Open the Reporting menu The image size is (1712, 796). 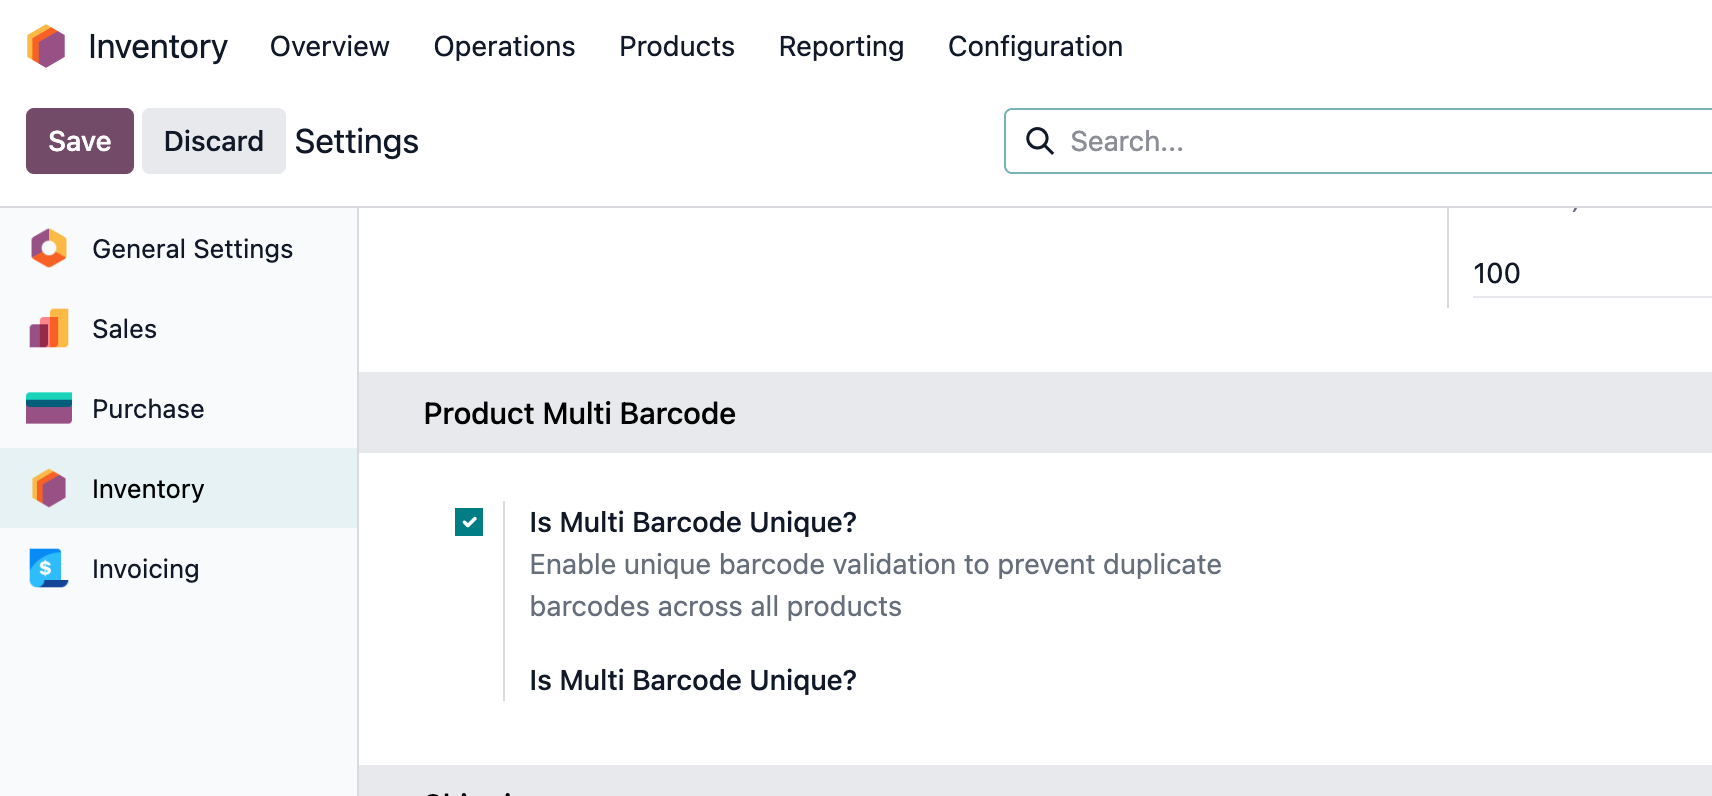[841, 46]
